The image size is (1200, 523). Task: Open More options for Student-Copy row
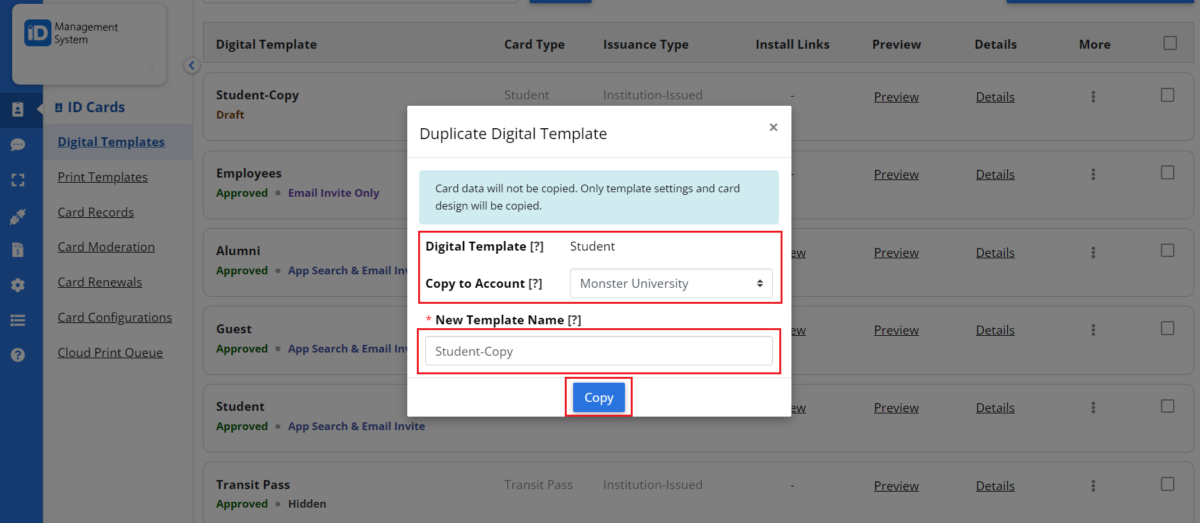point(1093,96)
